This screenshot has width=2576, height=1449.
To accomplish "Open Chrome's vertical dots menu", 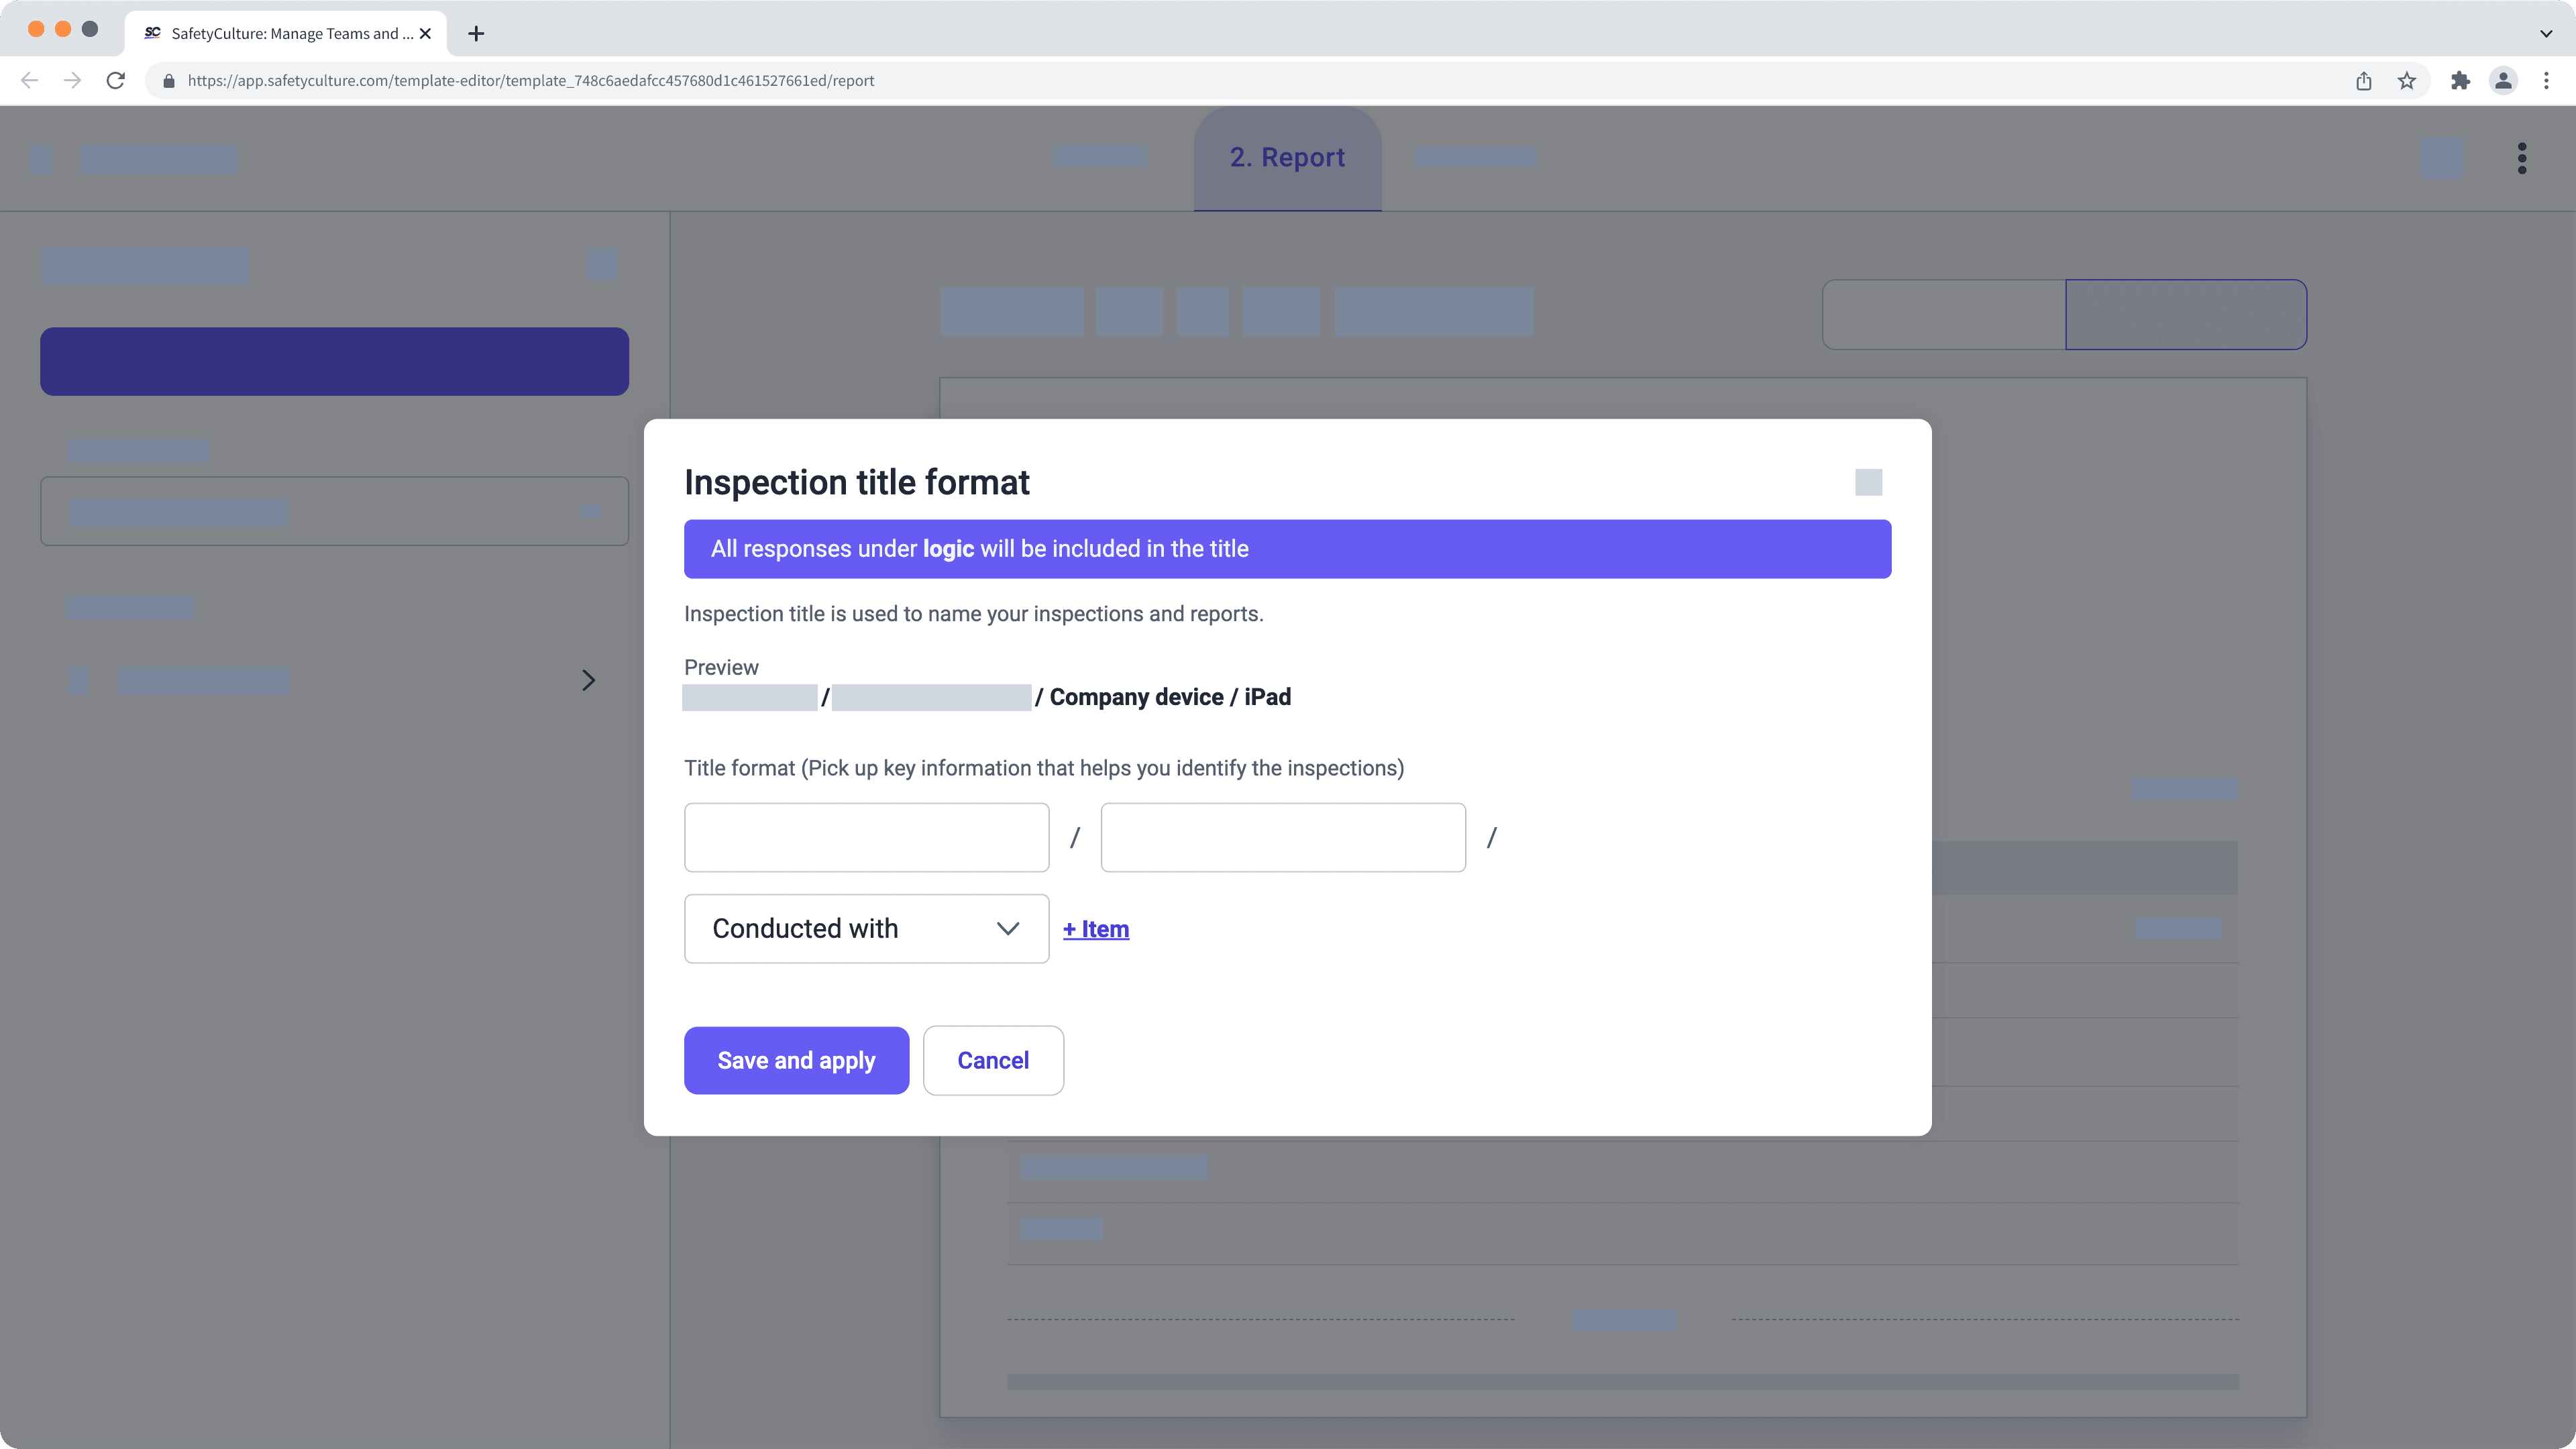I will (2546, 81).
